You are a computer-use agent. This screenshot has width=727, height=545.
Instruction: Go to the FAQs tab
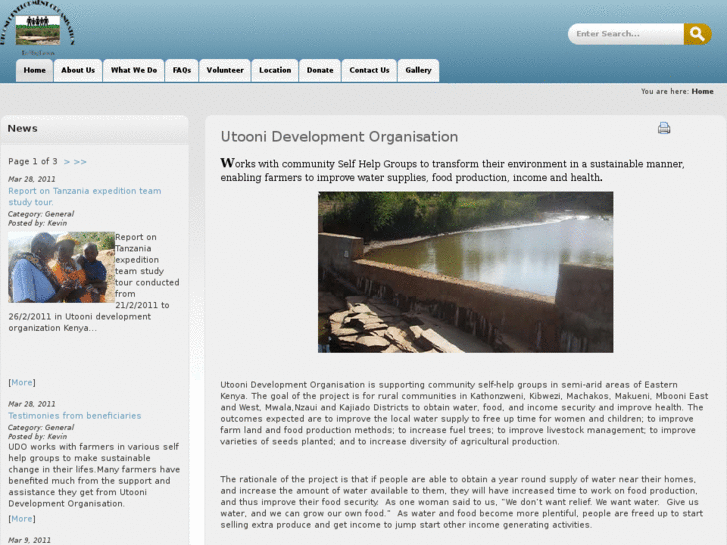(182, 71)
